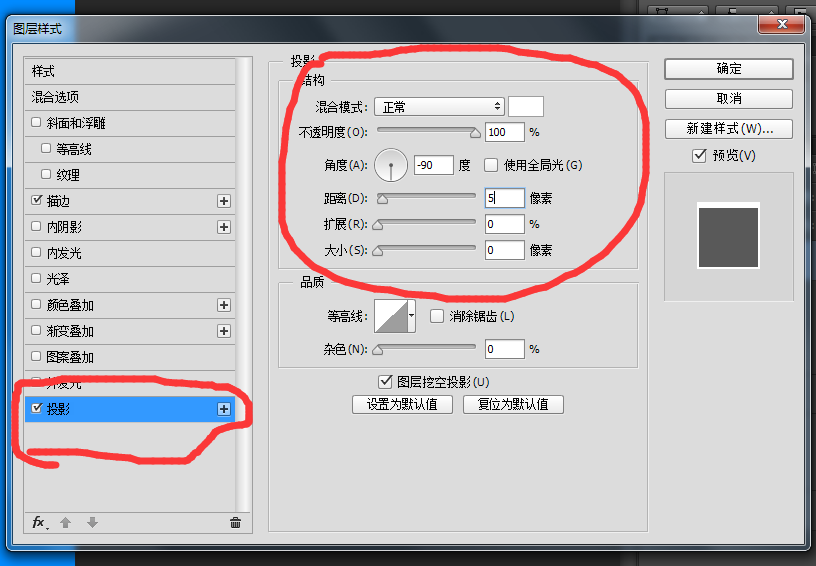The image size is (816, 566).
Task: Click the 不透明度 slider handle
Action: pyautogui.click(x=475, y=133)
